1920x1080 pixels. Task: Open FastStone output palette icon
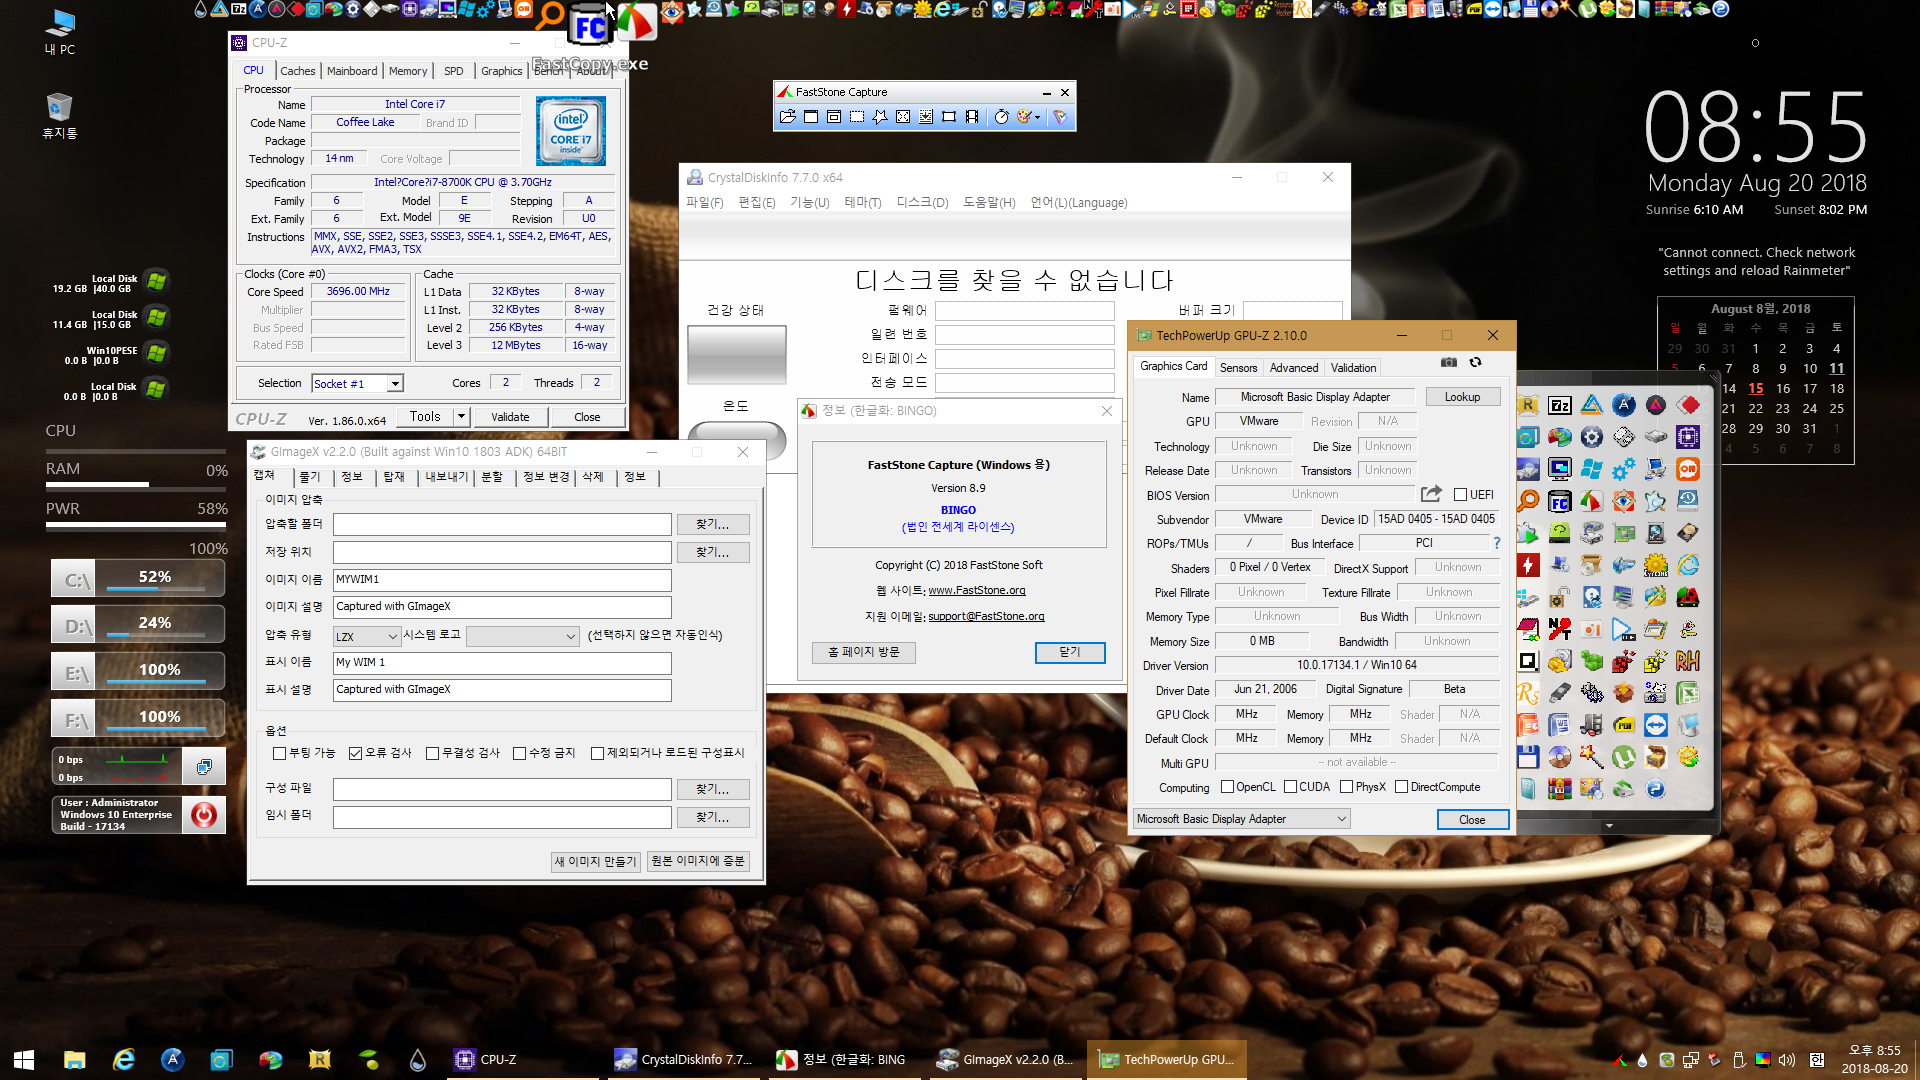(x=1024, y=117)
